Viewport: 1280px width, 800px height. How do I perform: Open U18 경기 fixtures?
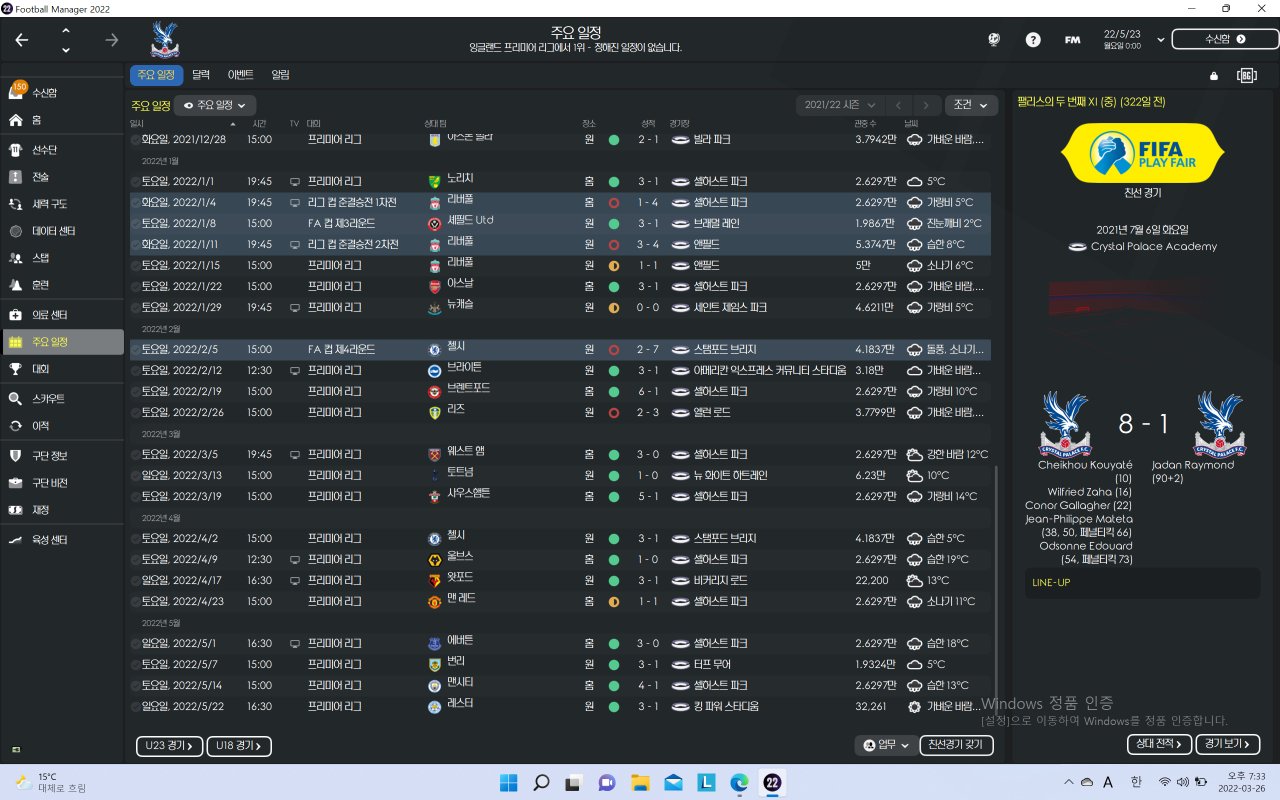click(x=239, y=746)
